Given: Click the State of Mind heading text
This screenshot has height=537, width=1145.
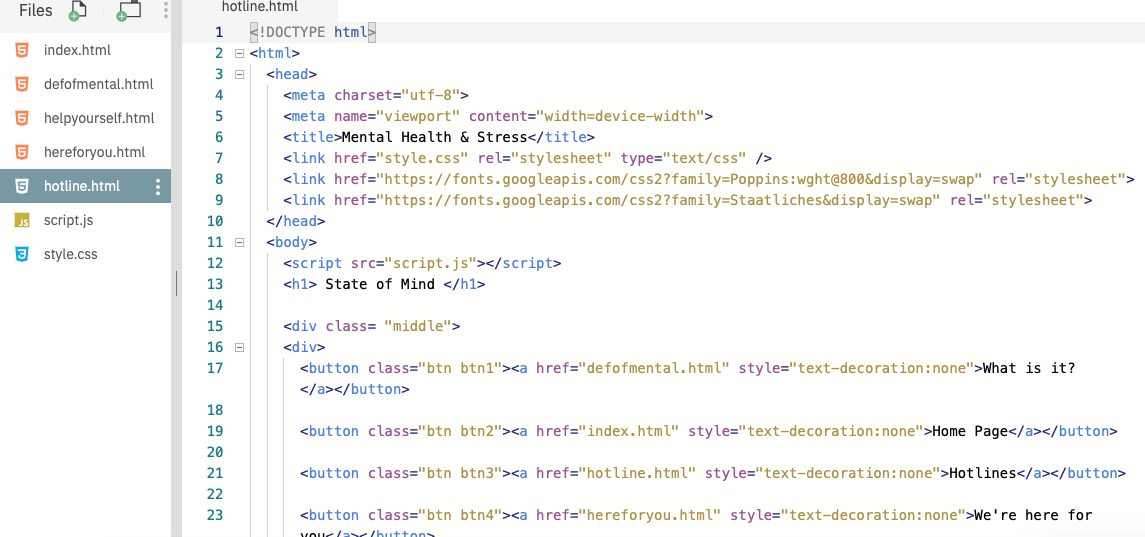Looking at the screenshot, I should pos(380,284).
